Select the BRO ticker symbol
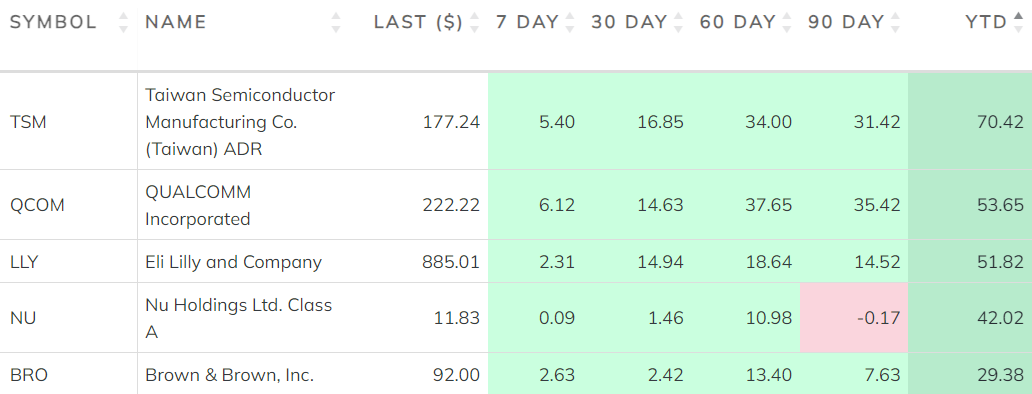Screen dimensions: 1032x394 [29, 376]
